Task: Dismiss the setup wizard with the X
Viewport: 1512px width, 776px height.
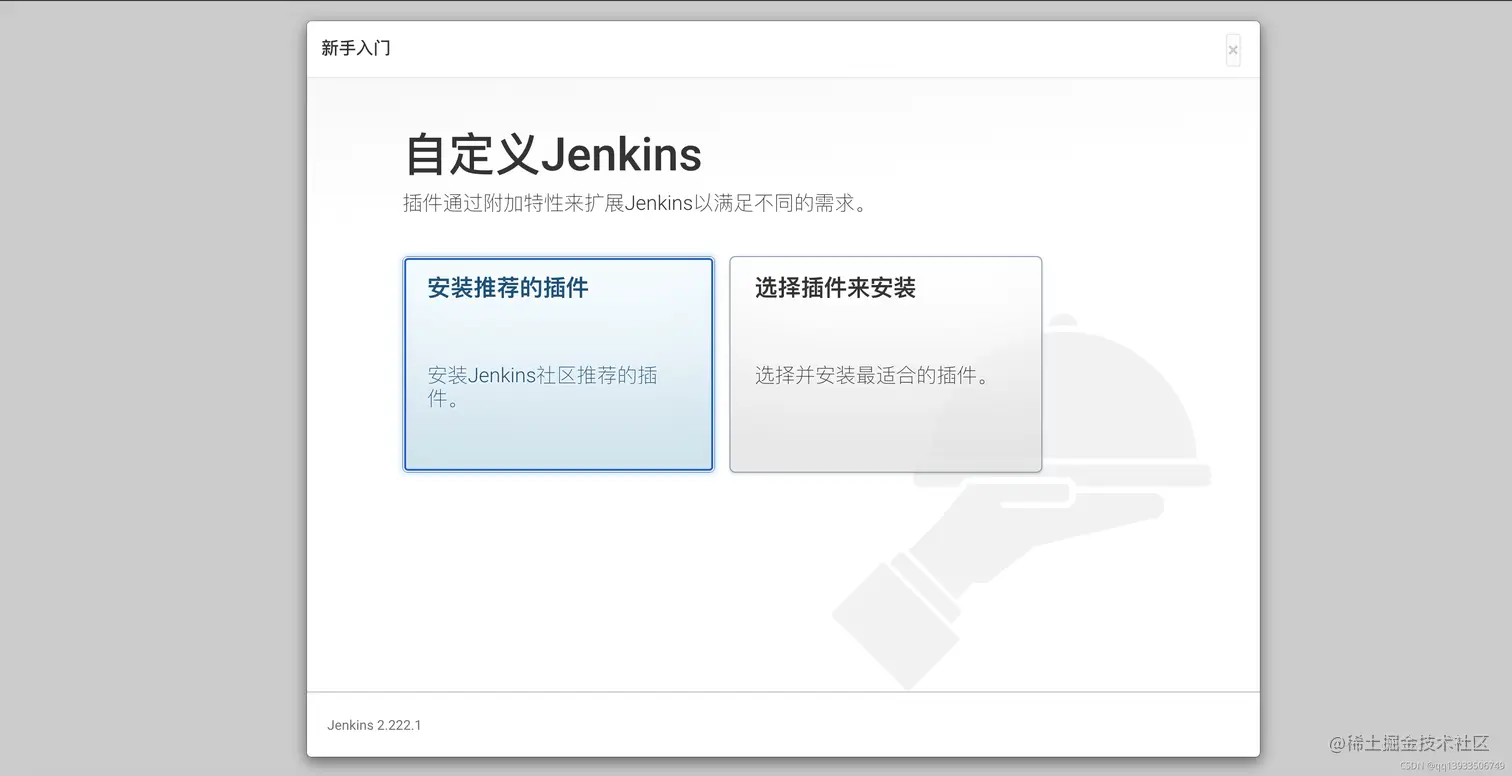Action: click(x=1233, y=50)
